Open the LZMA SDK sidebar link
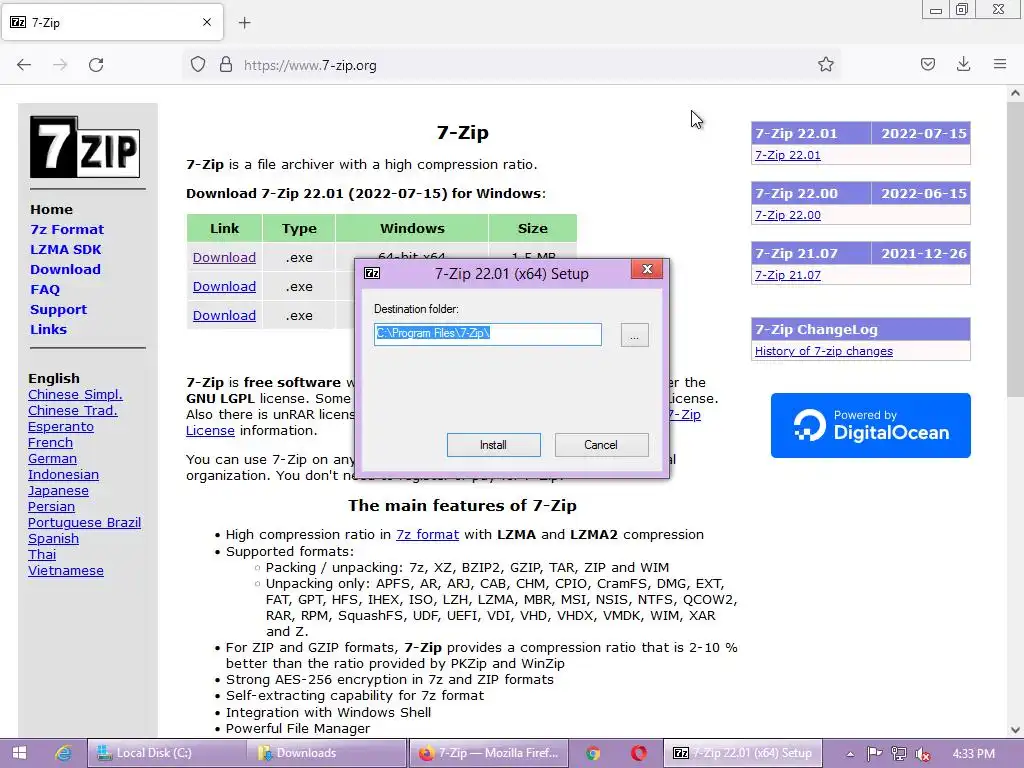1024x768 pixels. point(65,249)
